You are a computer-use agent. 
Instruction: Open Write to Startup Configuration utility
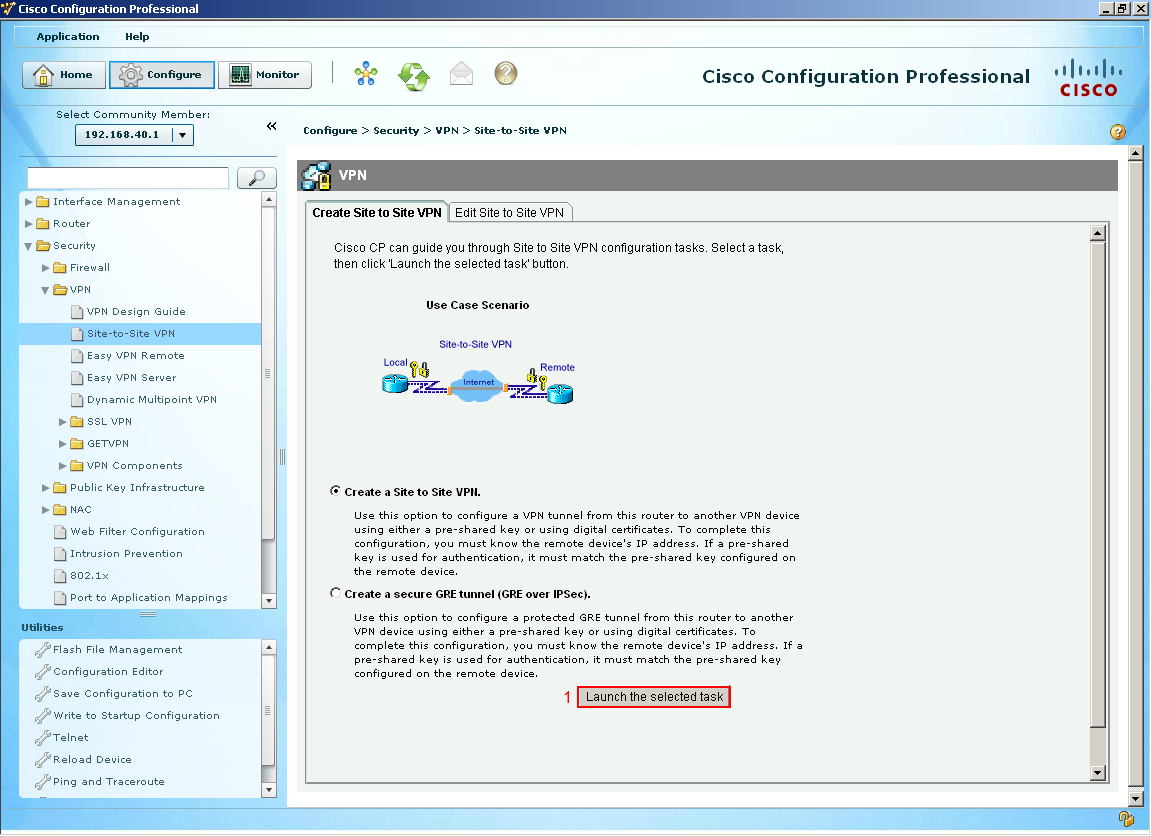click(x=136, y=716)
